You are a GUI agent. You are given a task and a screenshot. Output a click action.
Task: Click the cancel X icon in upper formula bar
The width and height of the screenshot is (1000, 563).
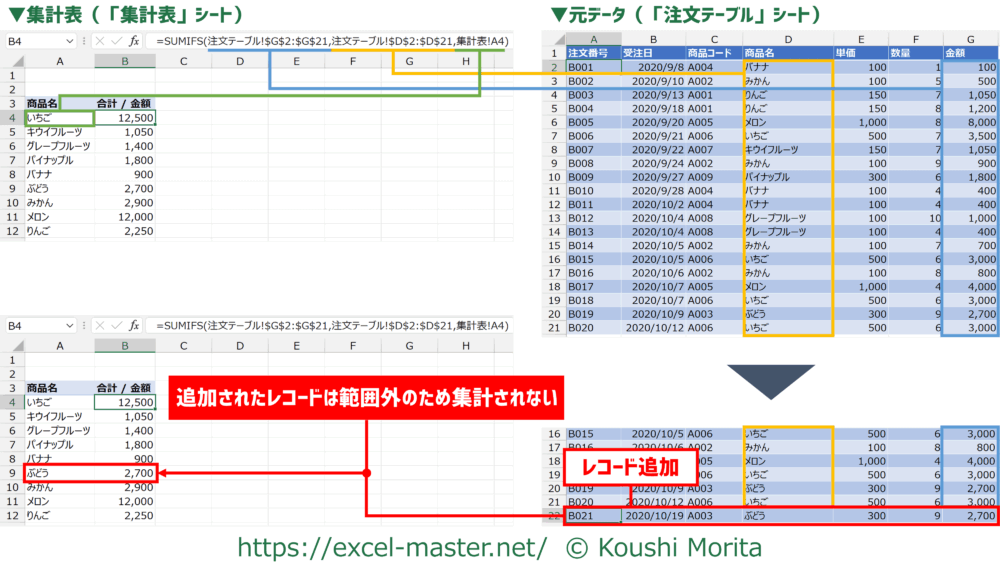coord(98,42)
